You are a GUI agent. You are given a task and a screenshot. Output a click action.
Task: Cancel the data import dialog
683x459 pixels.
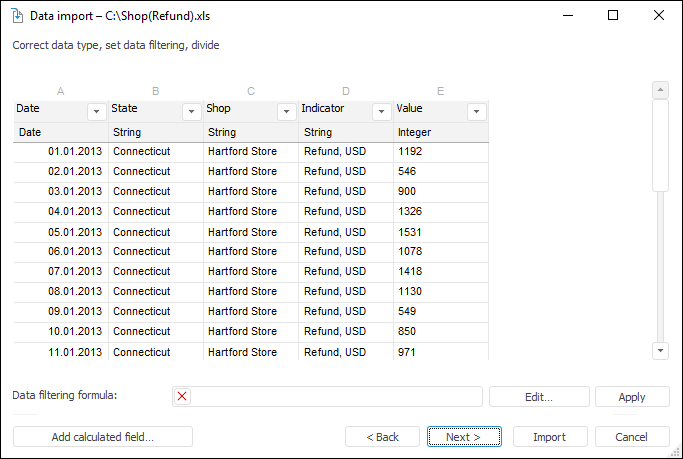[632, 437]
